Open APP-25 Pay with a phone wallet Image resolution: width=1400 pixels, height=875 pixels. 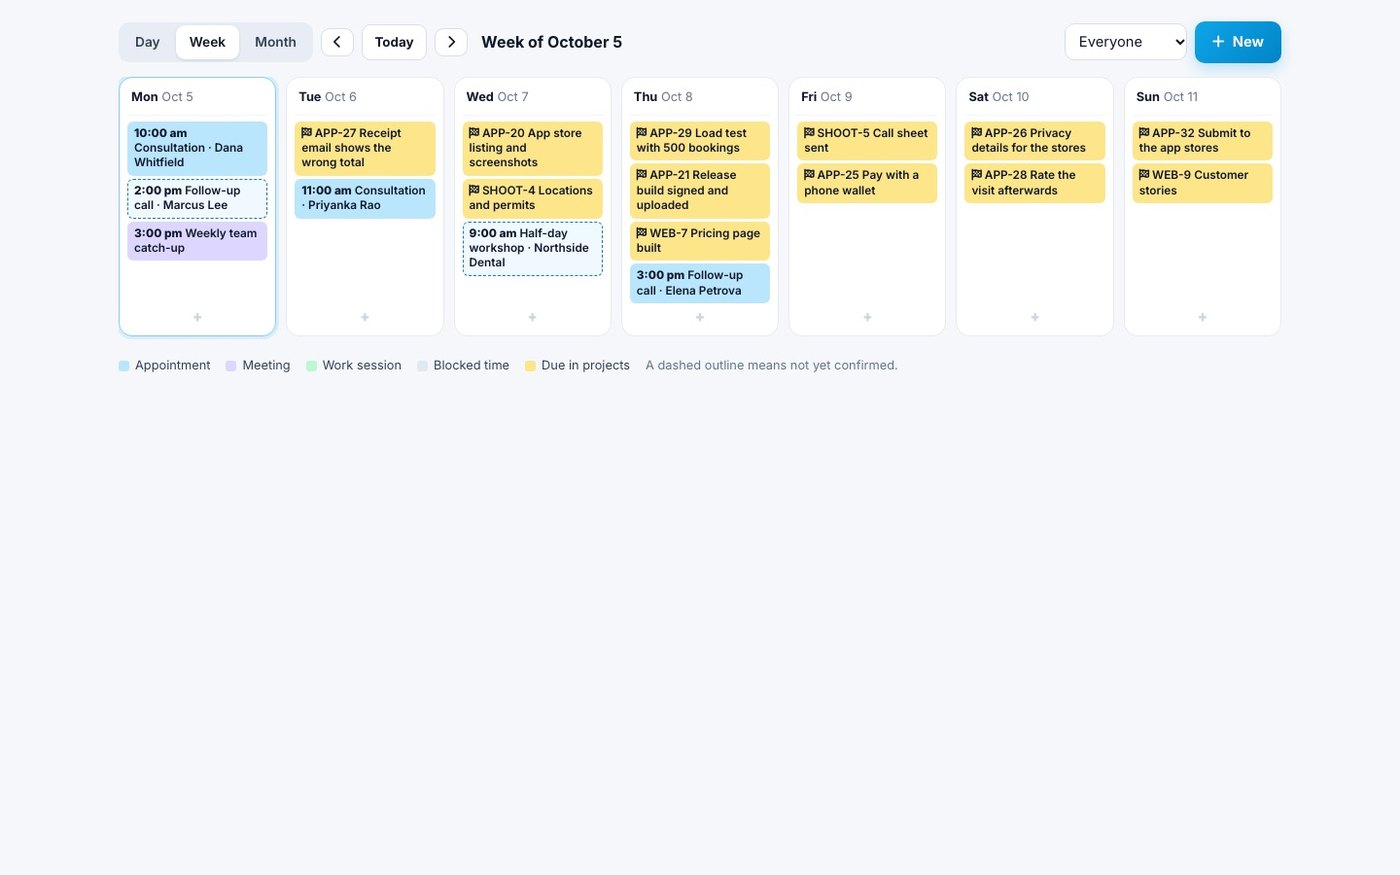coord(867,183)
